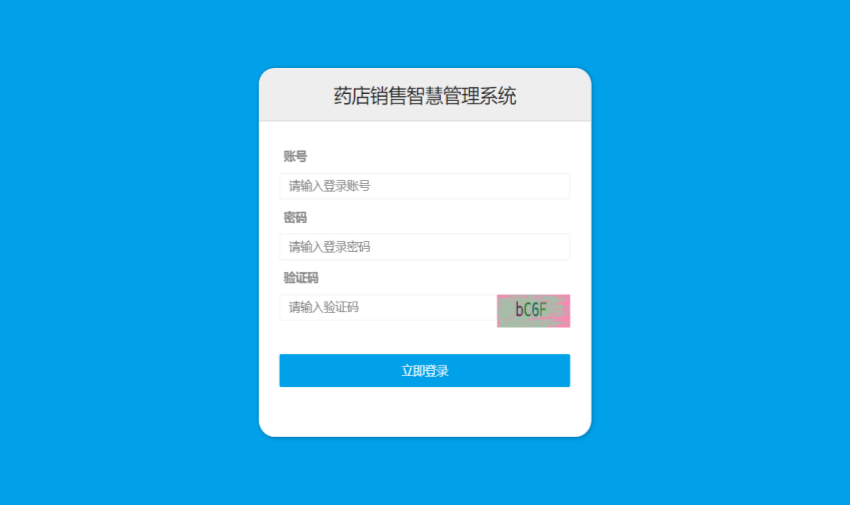Click the 药店销售智慧管理系统 title text
The image size is (850, 505).
tap(425, 96)
